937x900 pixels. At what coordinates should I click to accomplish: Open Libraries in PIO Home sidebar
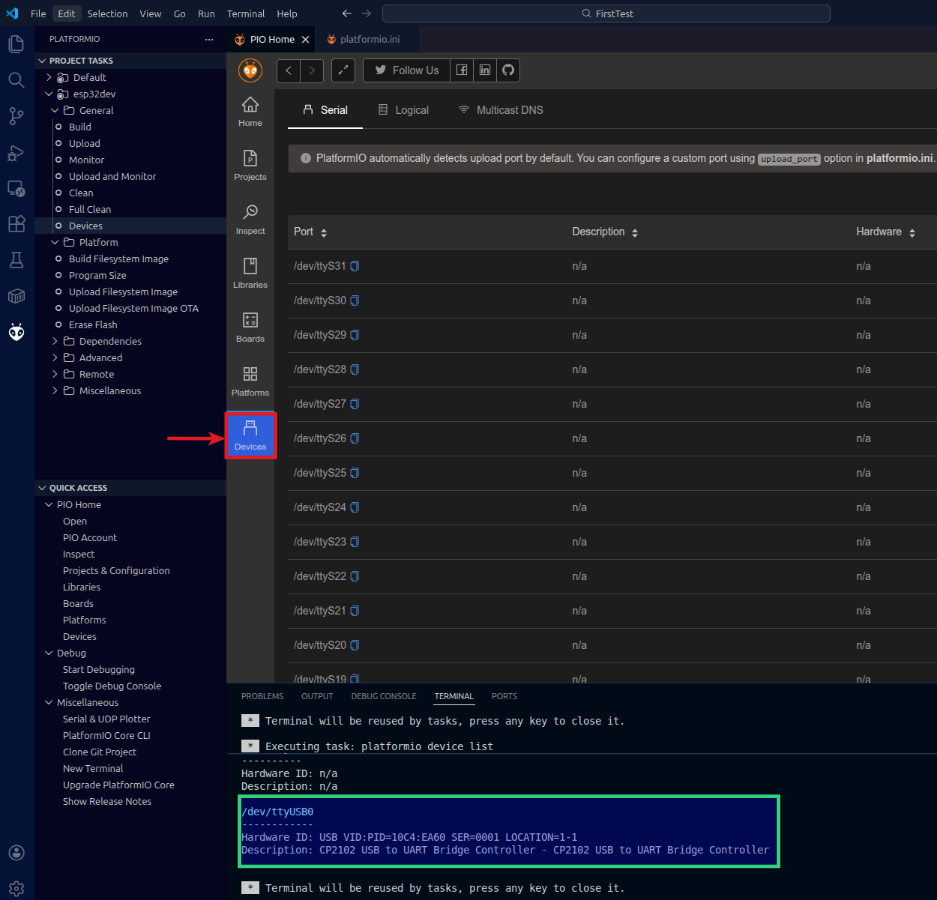pos(250,273)
